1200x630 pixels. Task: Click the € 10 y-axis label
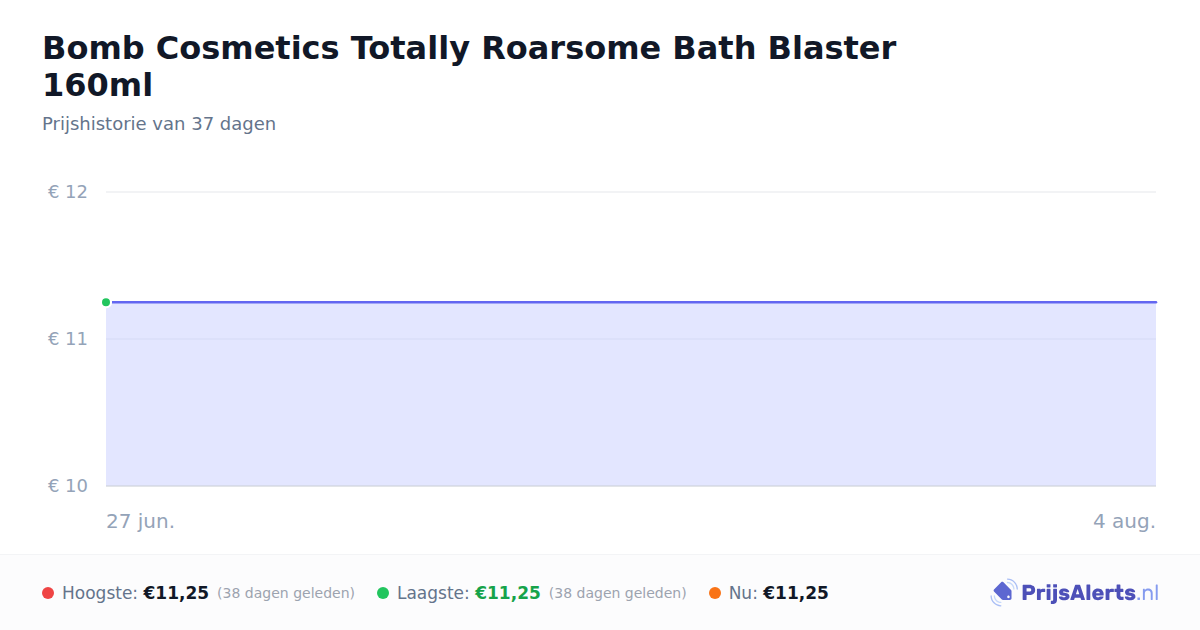pyautogui.click(x=68, y=486)
